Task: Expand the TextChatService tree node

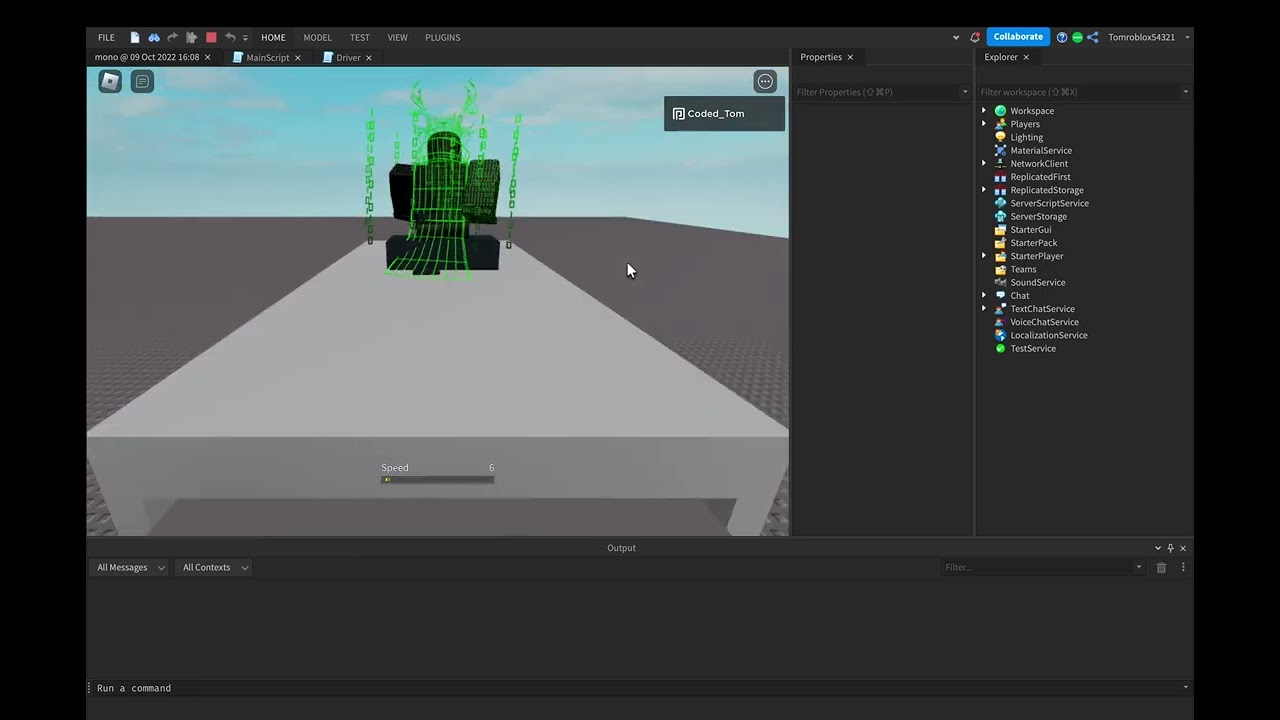Action: point(984,309)
